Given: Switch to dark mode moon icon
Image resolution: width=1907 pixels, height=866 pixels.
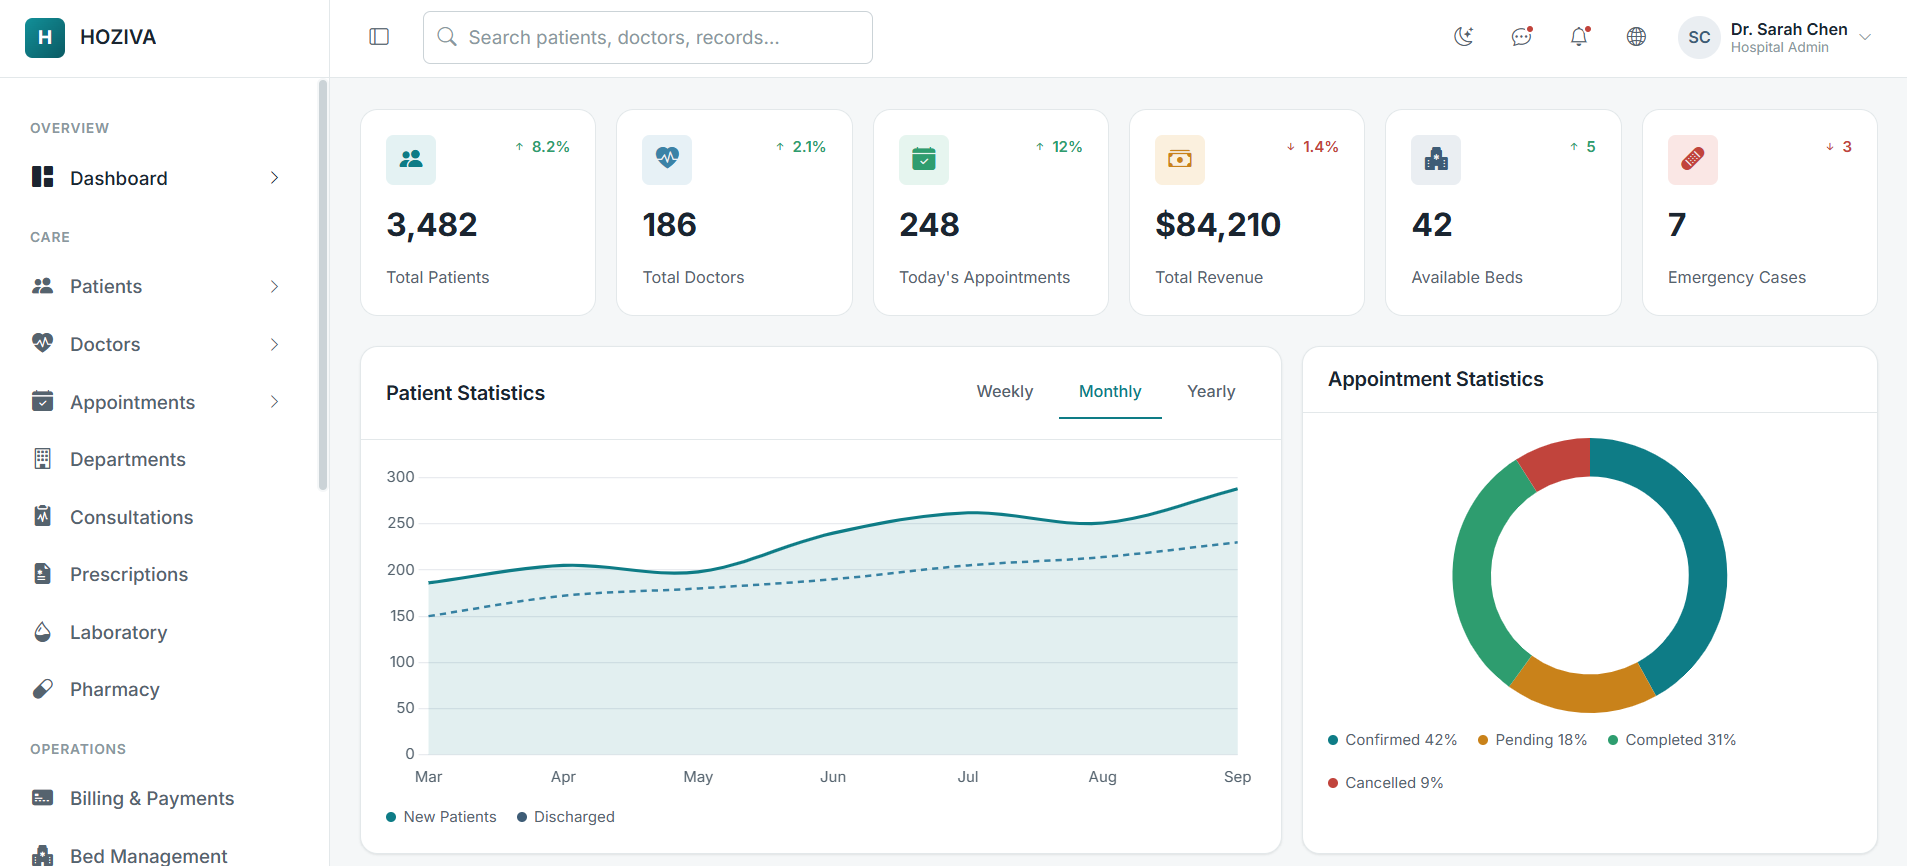Looking at the screenshot, I should [x=1464, y=37].
